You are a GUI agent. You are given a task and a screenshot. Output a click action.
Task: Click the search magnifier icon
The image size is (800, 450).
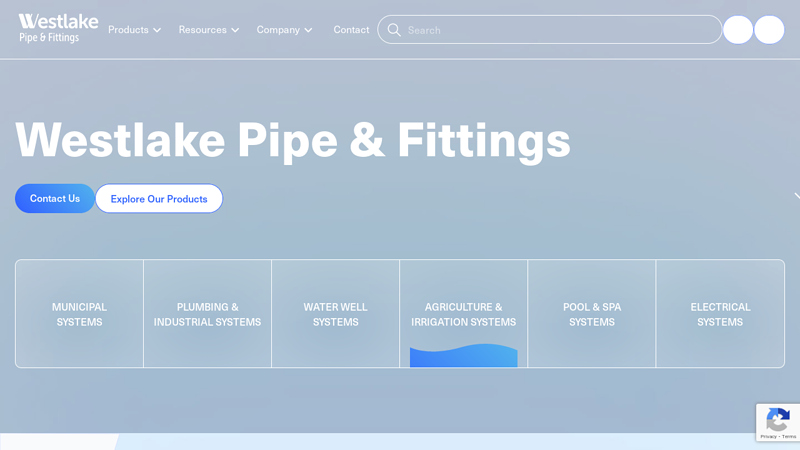click(394, 30)
